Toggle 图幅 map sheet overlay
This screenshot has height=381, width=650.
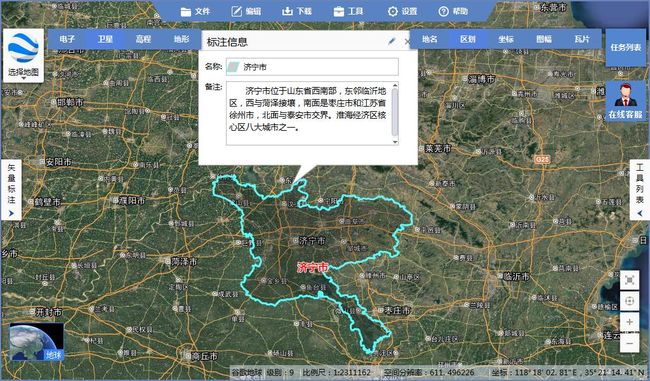(x=544, y=39)
